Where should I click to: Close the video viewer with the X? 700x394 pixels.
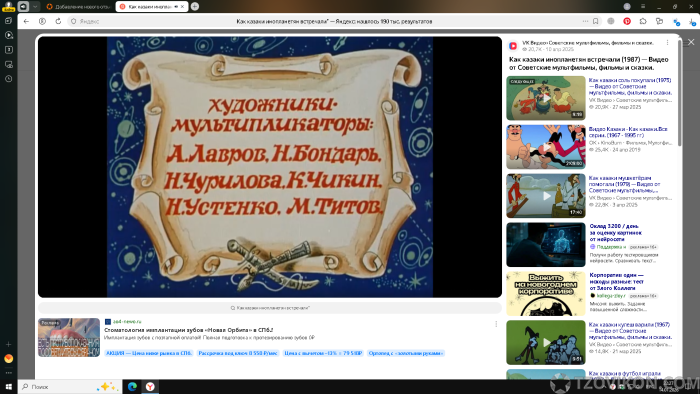(x=691, y=42)
